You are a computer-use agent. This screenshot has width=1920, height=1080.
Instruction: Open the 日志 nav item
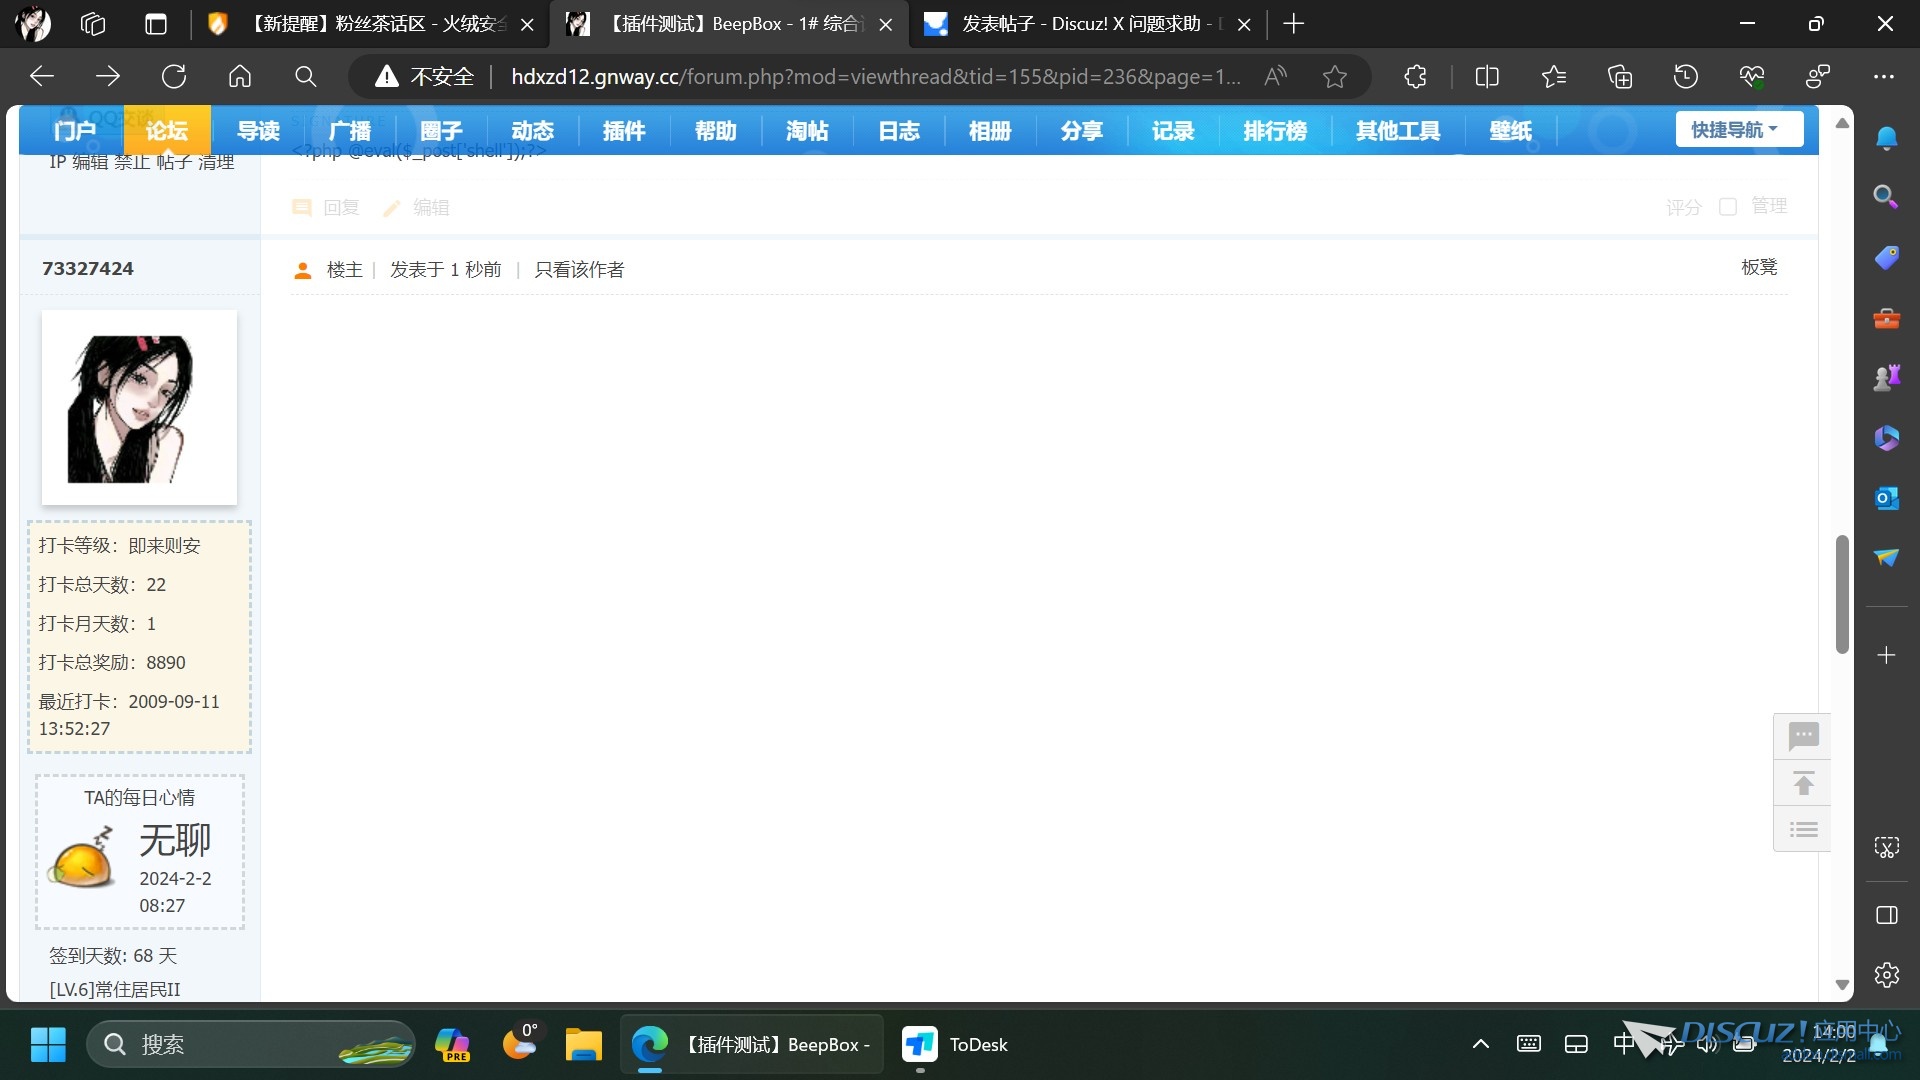(899, 131)
